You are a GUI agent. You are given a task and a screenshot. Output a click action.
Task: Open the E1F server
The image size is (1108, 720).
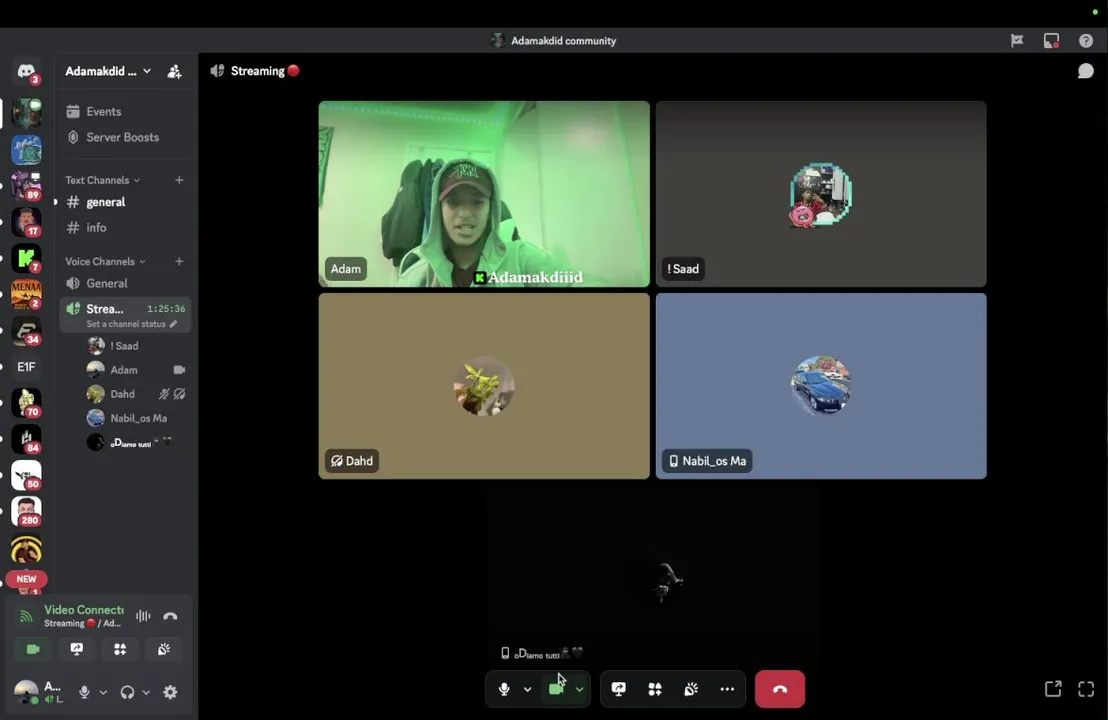(26, 367)
